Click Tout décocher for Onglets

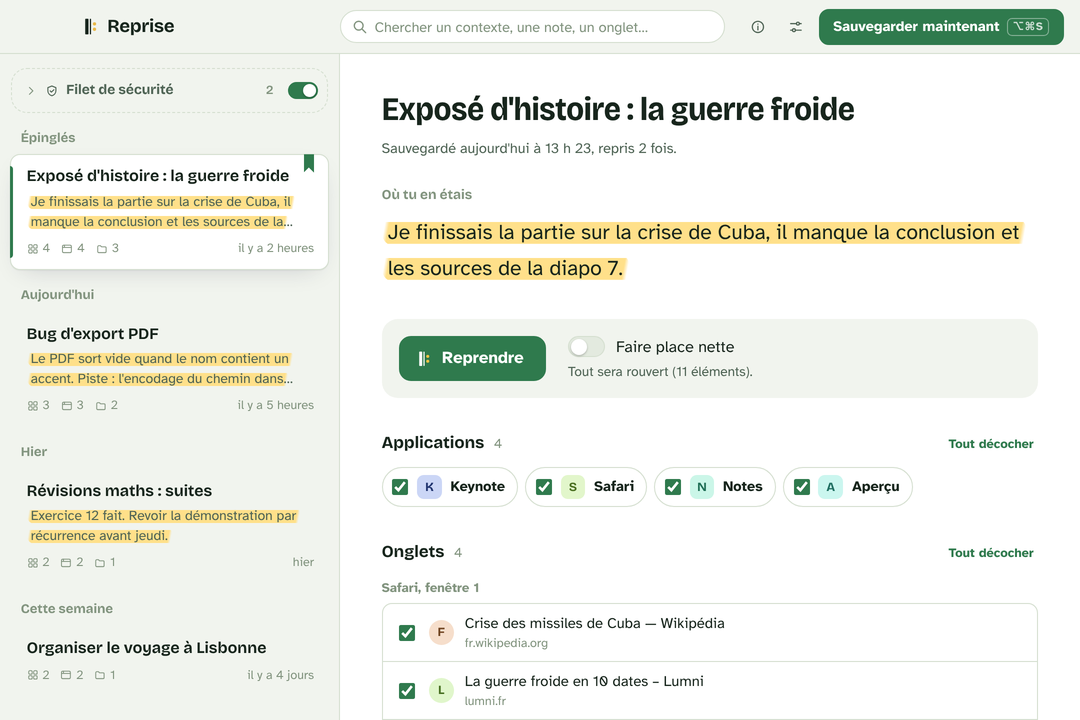pos(990,553)
